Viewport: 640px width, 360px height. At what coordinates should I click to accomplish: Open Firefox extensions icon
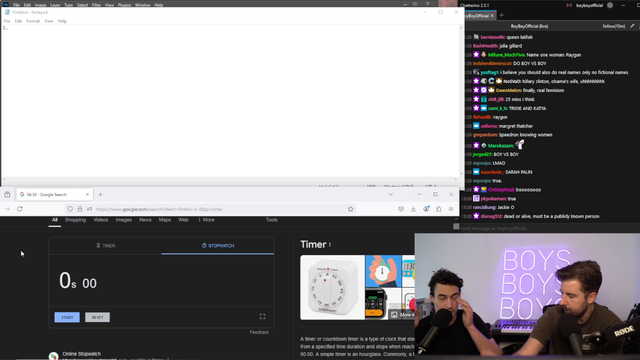click(438, 209)
